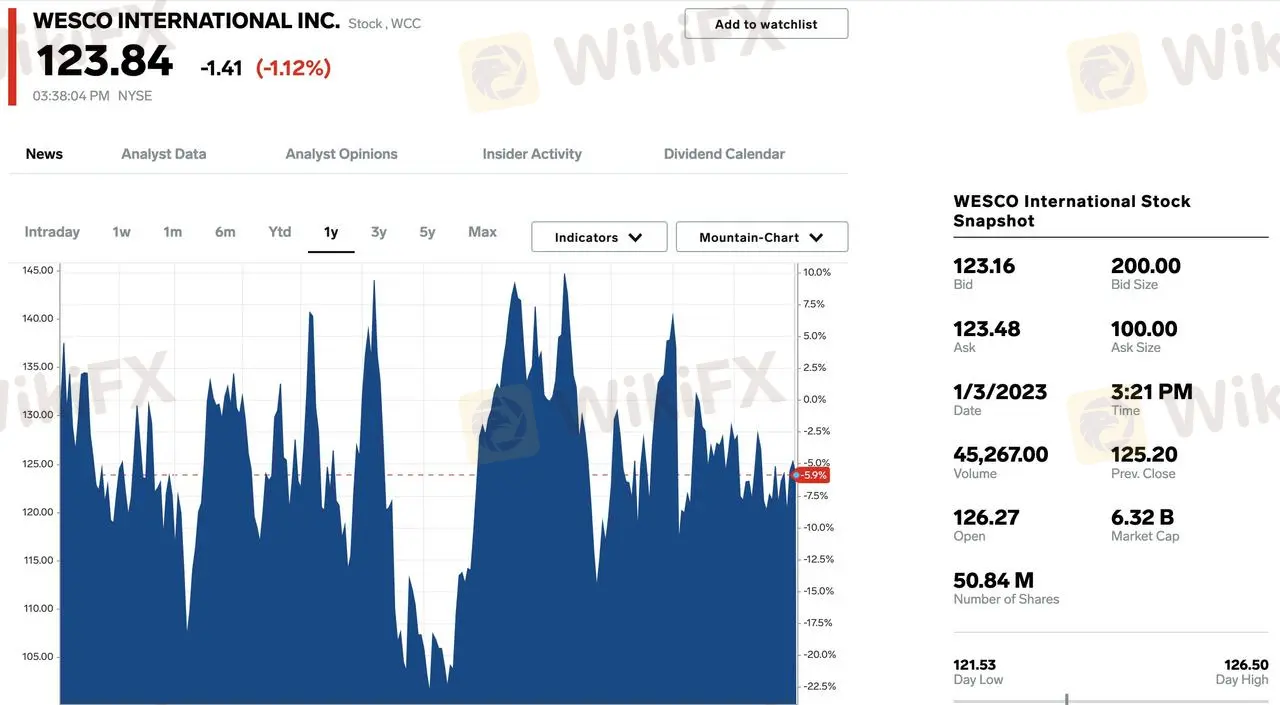
Task: Show 6m chart period
Action: click(x=225, y=232)
